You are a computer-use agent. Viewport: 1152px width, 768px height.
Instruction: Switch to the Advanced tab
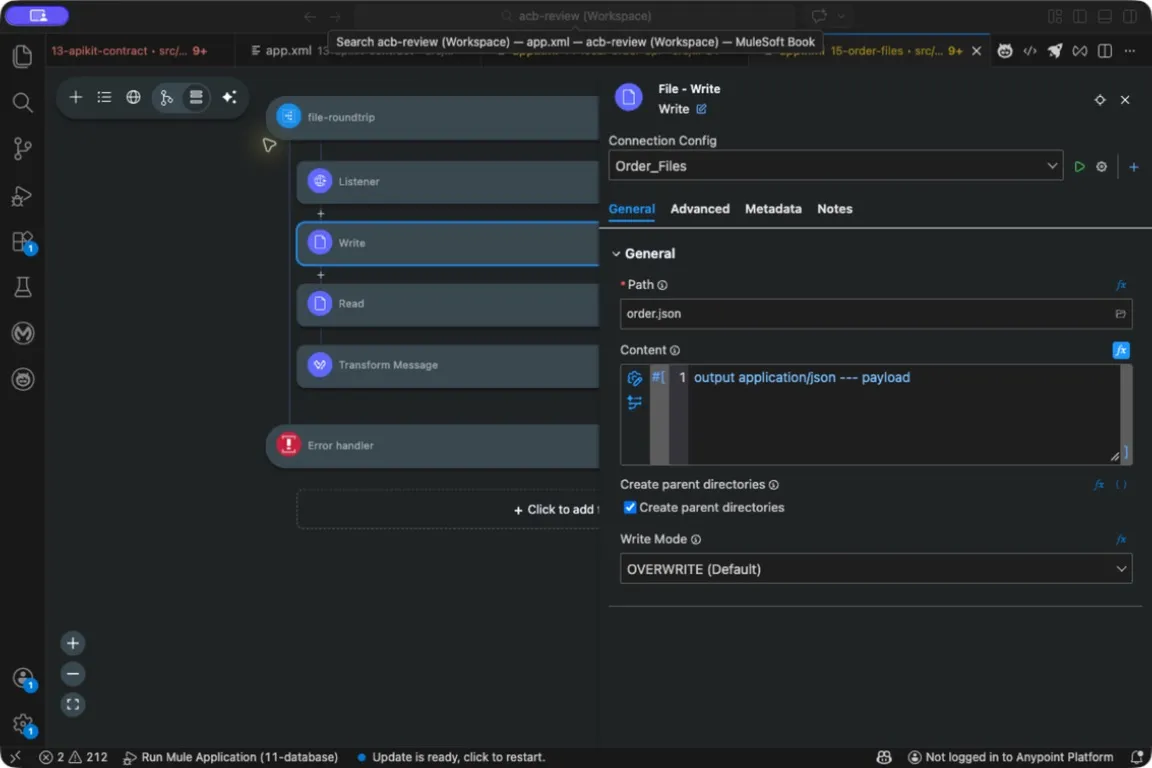click(699, 209)
